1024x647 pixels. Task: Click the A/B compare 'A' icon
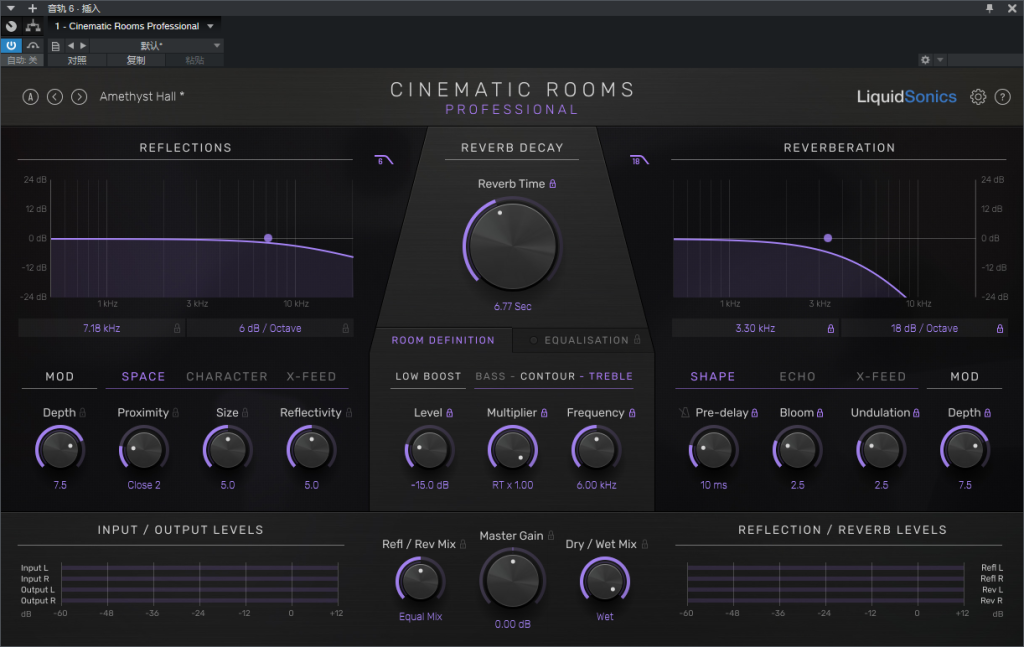[x=31, y=97]
